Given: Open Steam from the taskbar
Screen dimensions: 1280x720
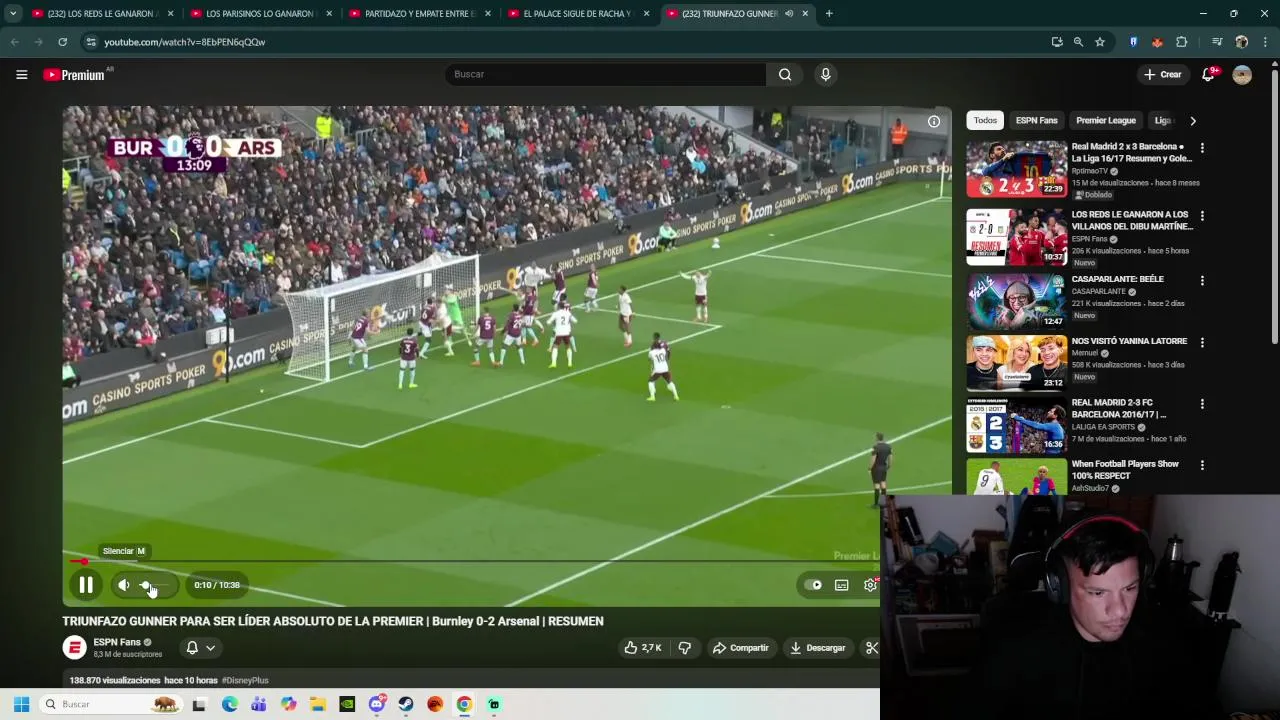Looking at the screenshot, I should pos(406,704).
